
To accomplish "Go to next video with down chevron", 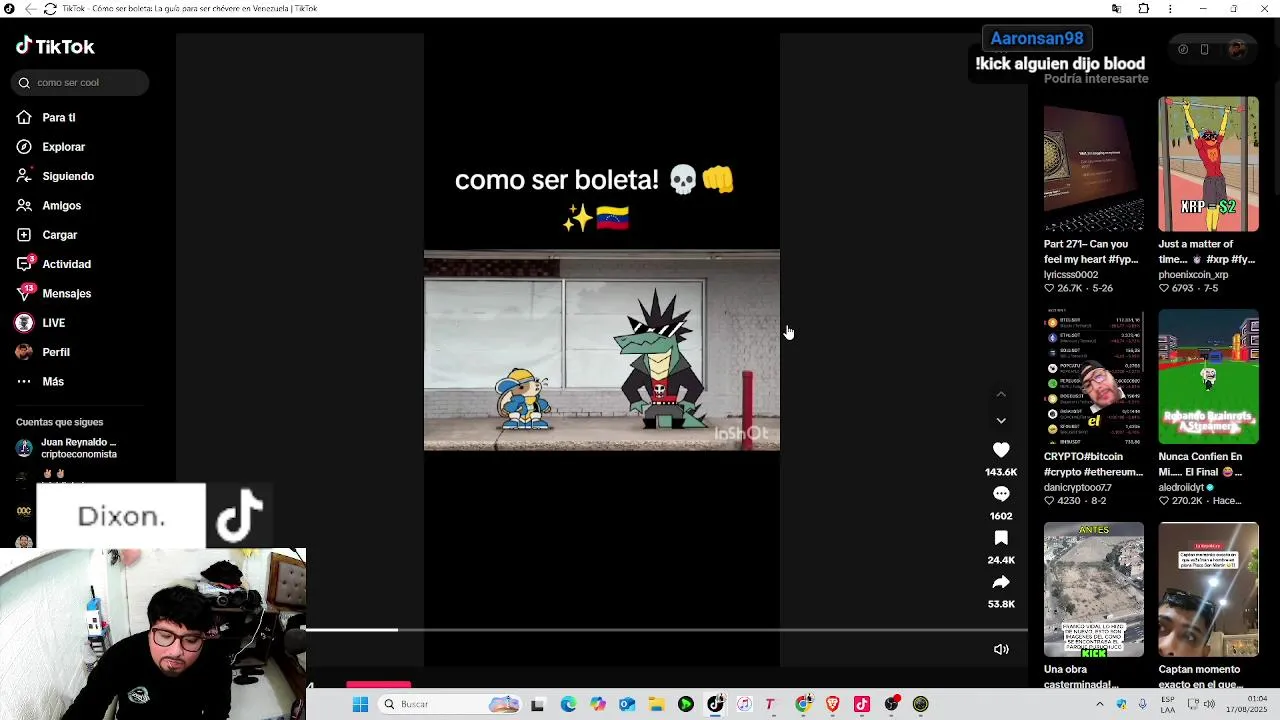I will point(1001,421).
